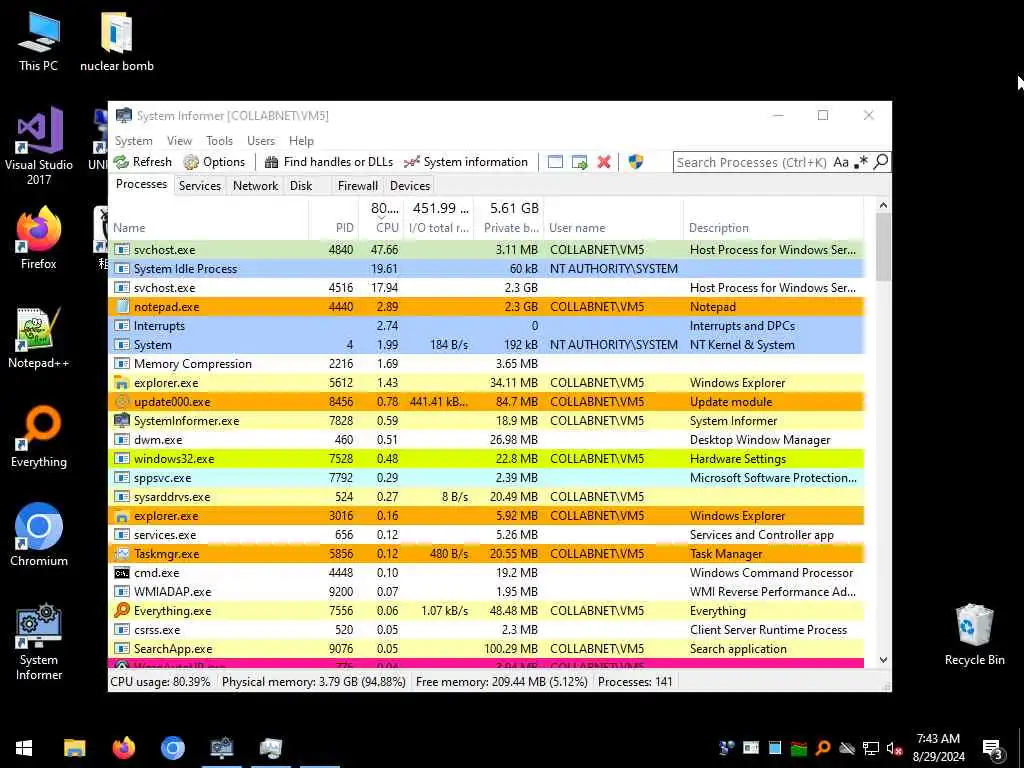Screen dimensions: 1024x768
Task: Open the nuclear bomb desktop folder
Action: coord(117,41)
